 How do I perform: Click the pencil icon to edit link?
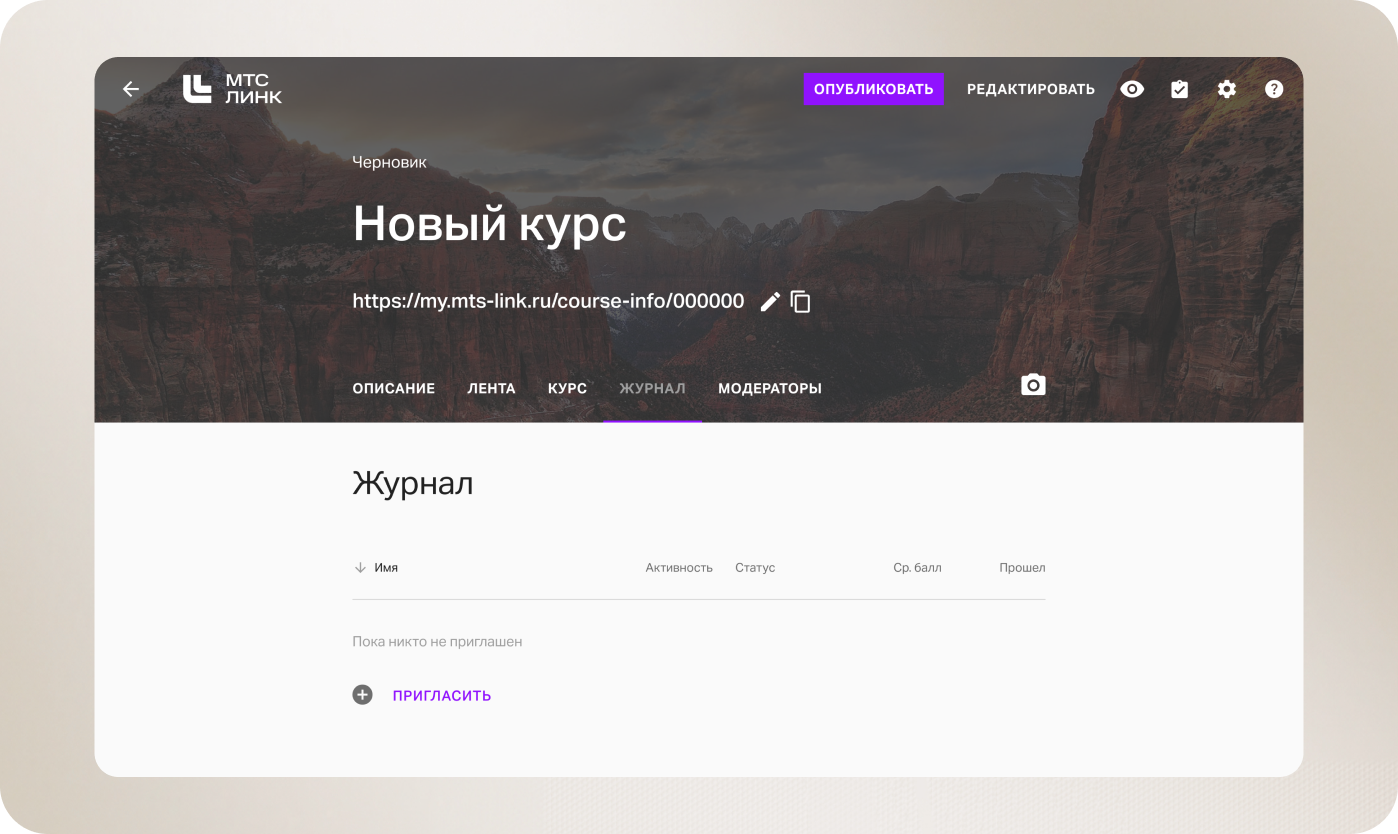pos(770,302)
